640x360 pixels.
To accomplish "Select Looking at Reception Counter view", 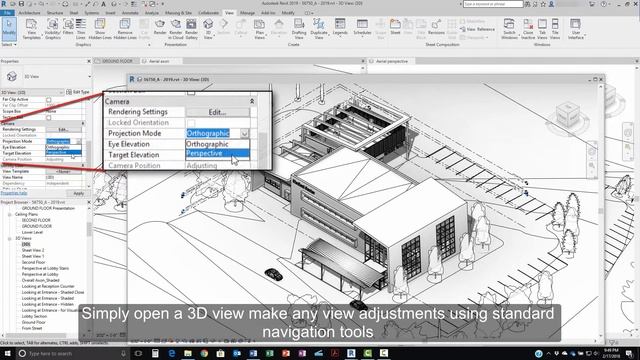I will (x=48, y=286).
